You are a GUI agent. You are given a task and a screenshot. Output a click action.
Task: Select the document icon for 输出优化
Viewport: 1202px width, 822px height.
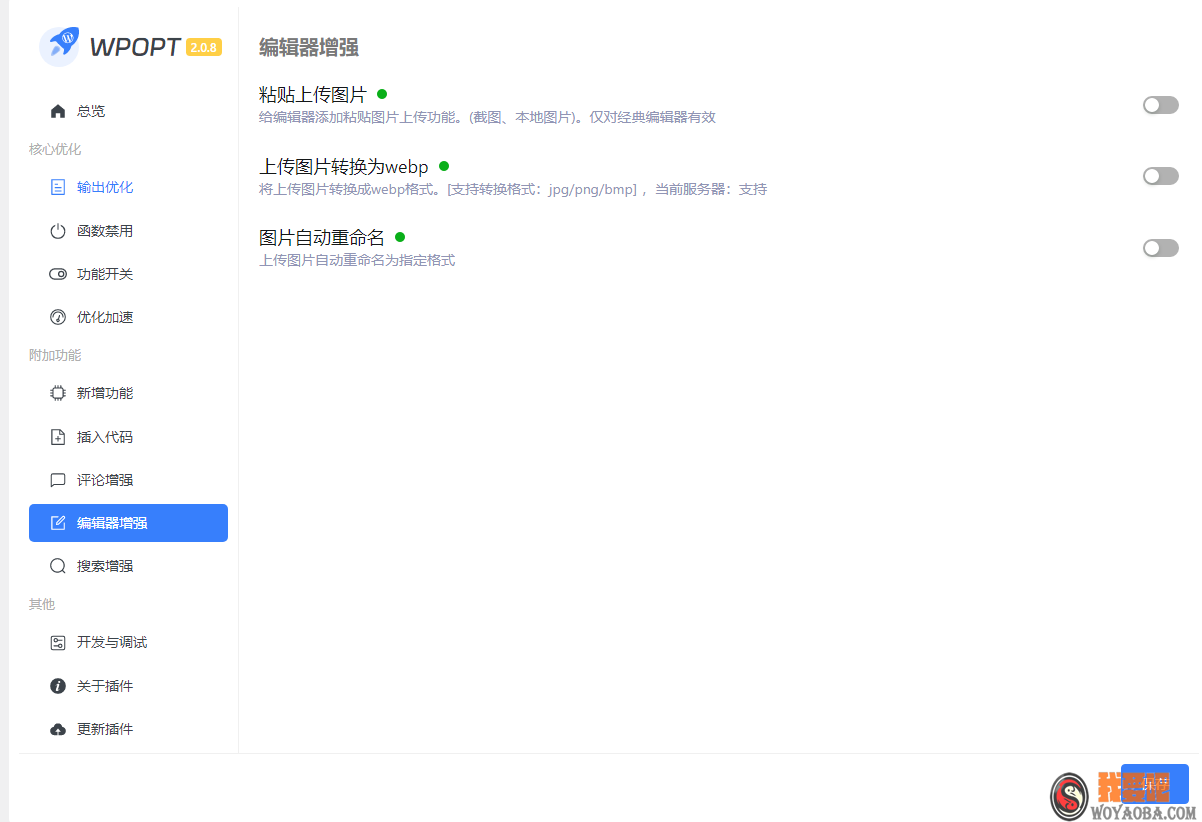(x=58, y=187)
